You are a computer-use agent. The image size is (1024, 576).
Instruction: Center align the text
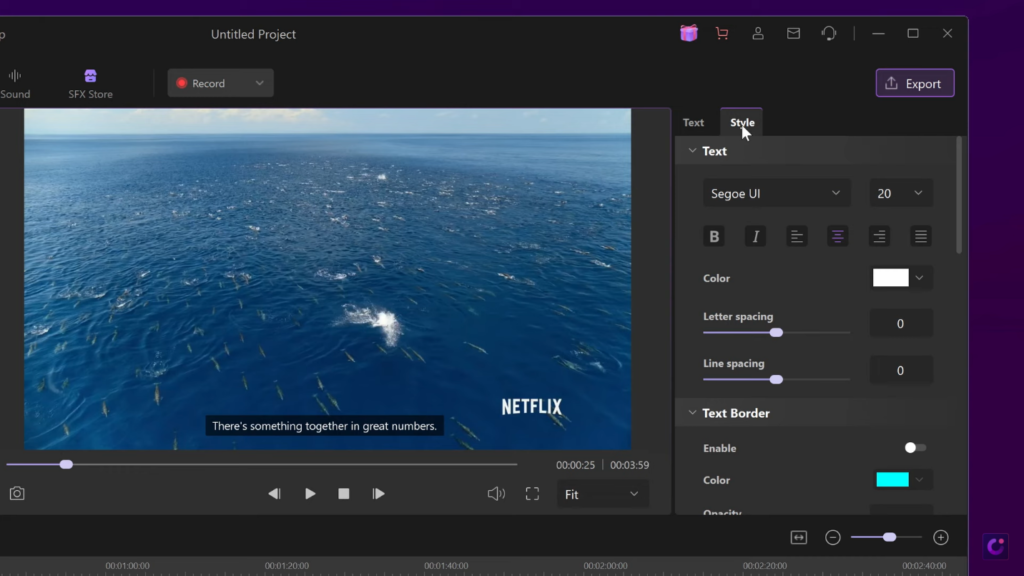pyautogui.click(x=838, y=236)
